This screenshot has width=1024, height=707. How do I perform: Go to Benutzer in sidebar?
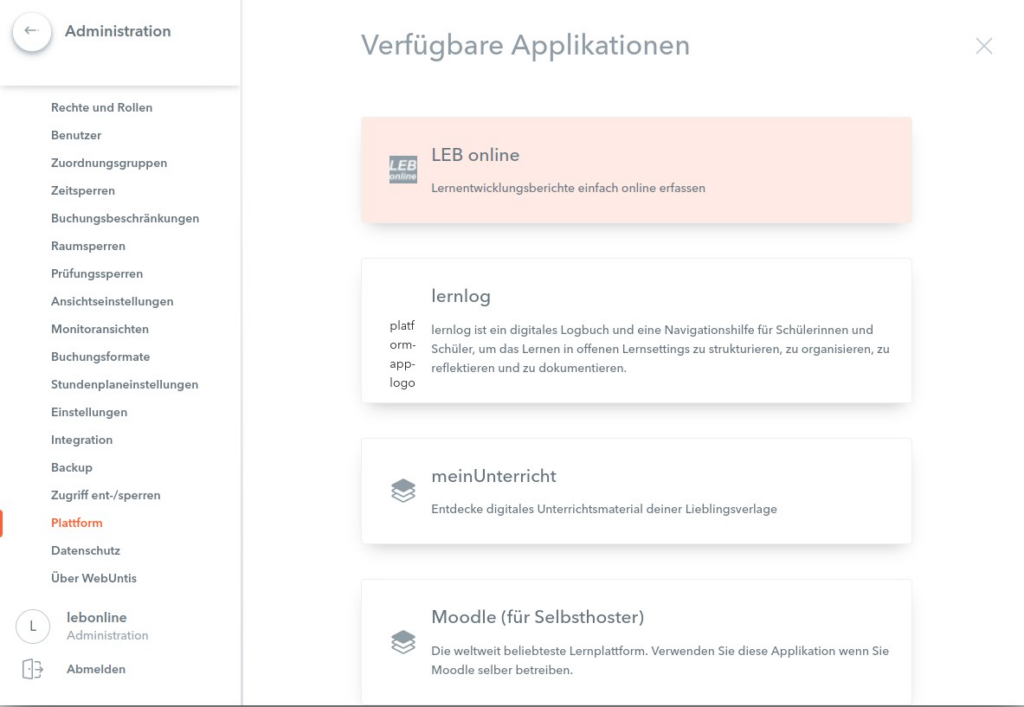pos(76,135)
